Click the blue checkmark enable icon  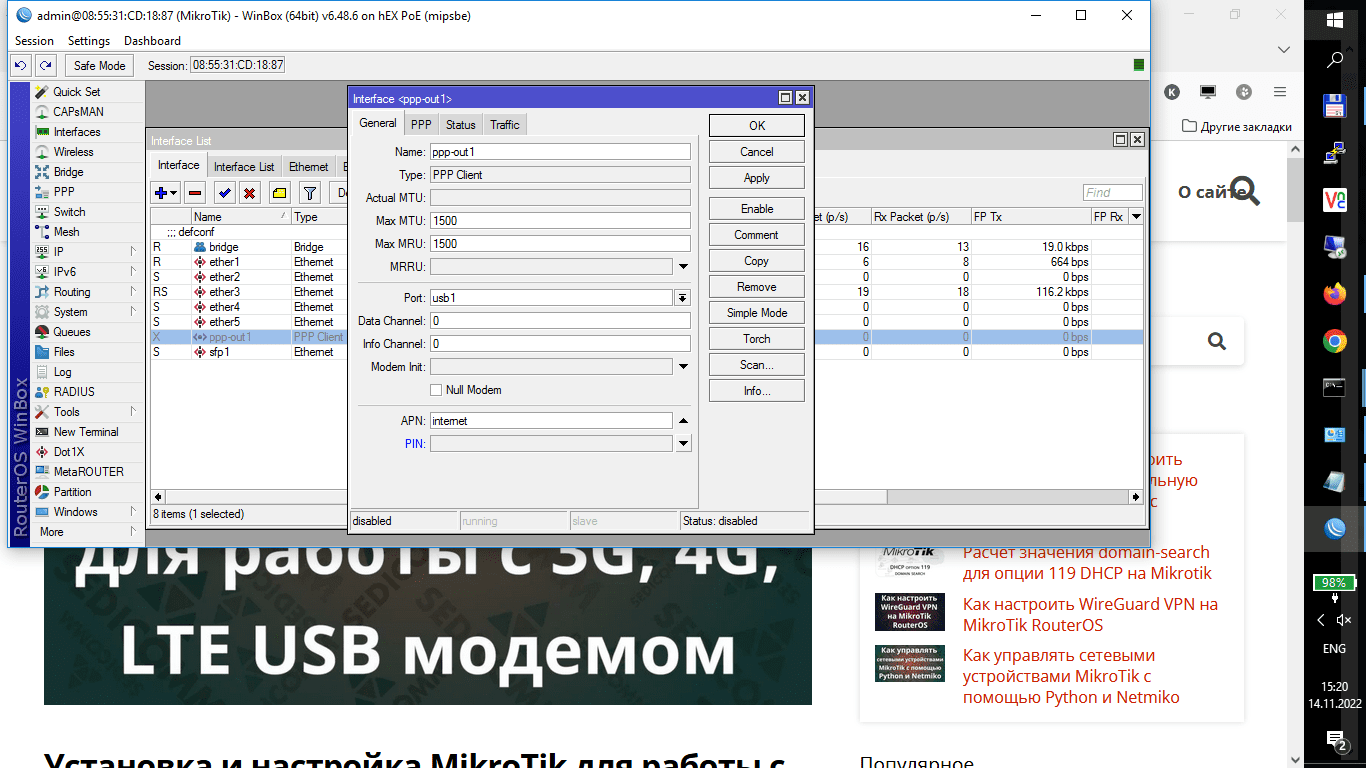pos(225,193)
